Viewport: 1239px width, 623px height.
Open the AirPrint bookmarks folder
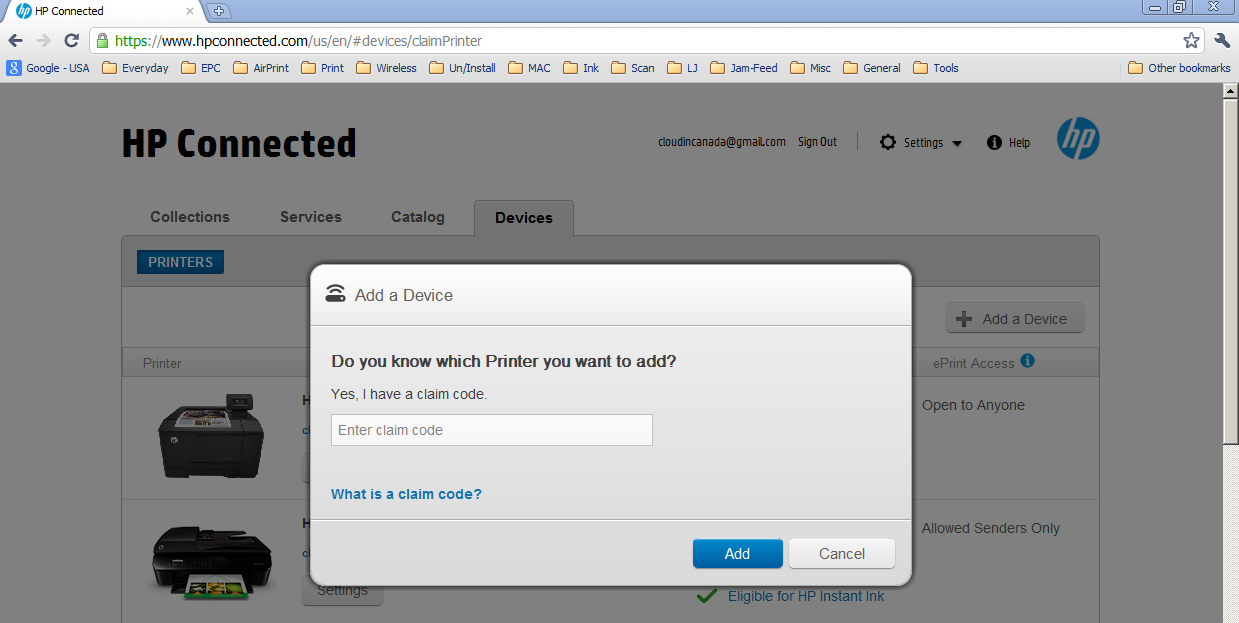click(x=261, y=68)
